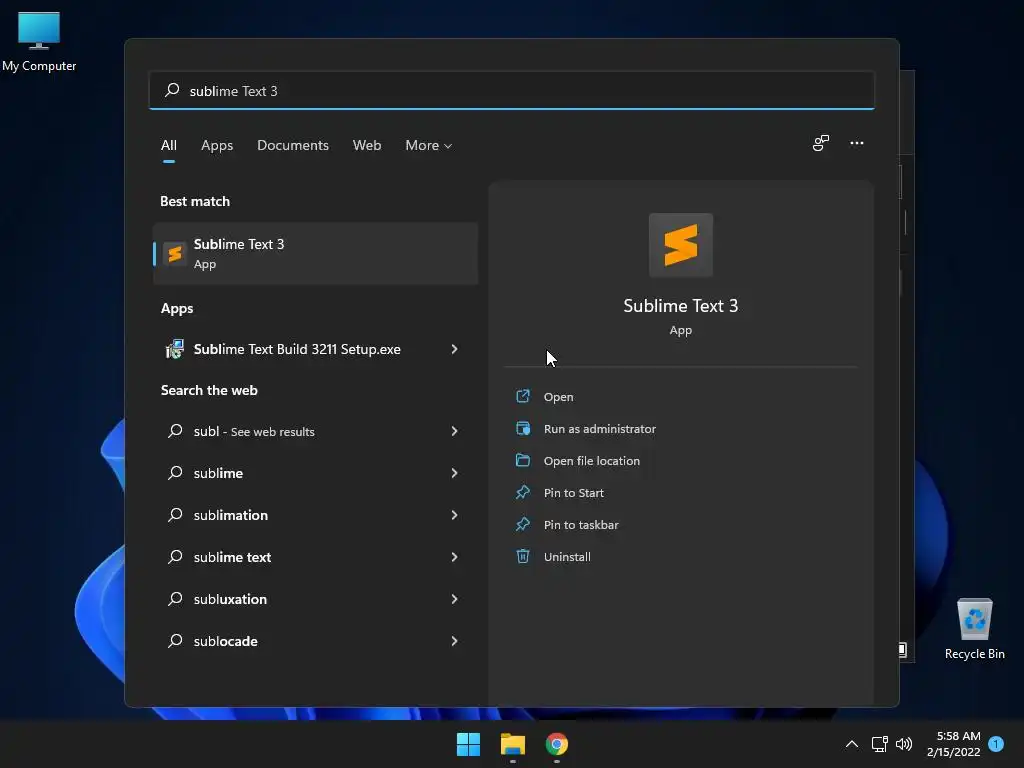Click the Open file location folder icon
This screenshot has width=1024, height=768.
coord(522,460)
